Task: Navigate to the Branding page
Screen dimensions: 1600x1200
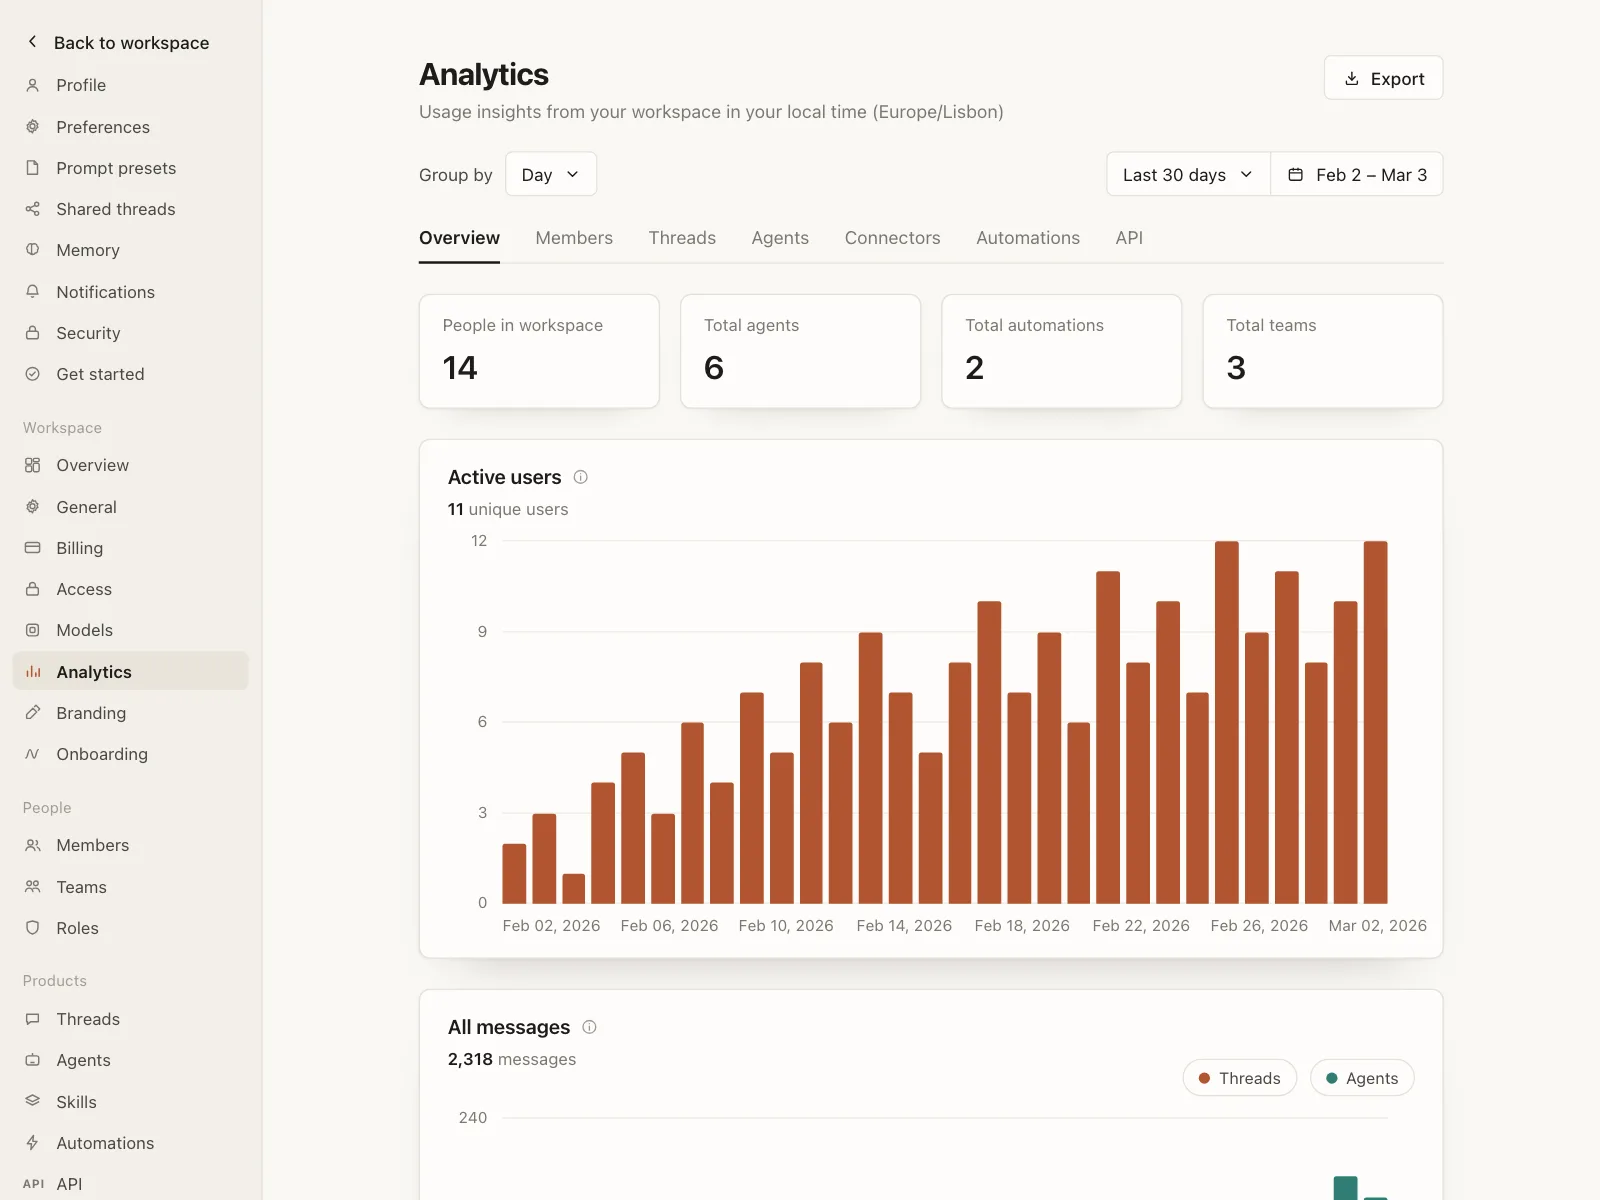Action: (131, 713)
